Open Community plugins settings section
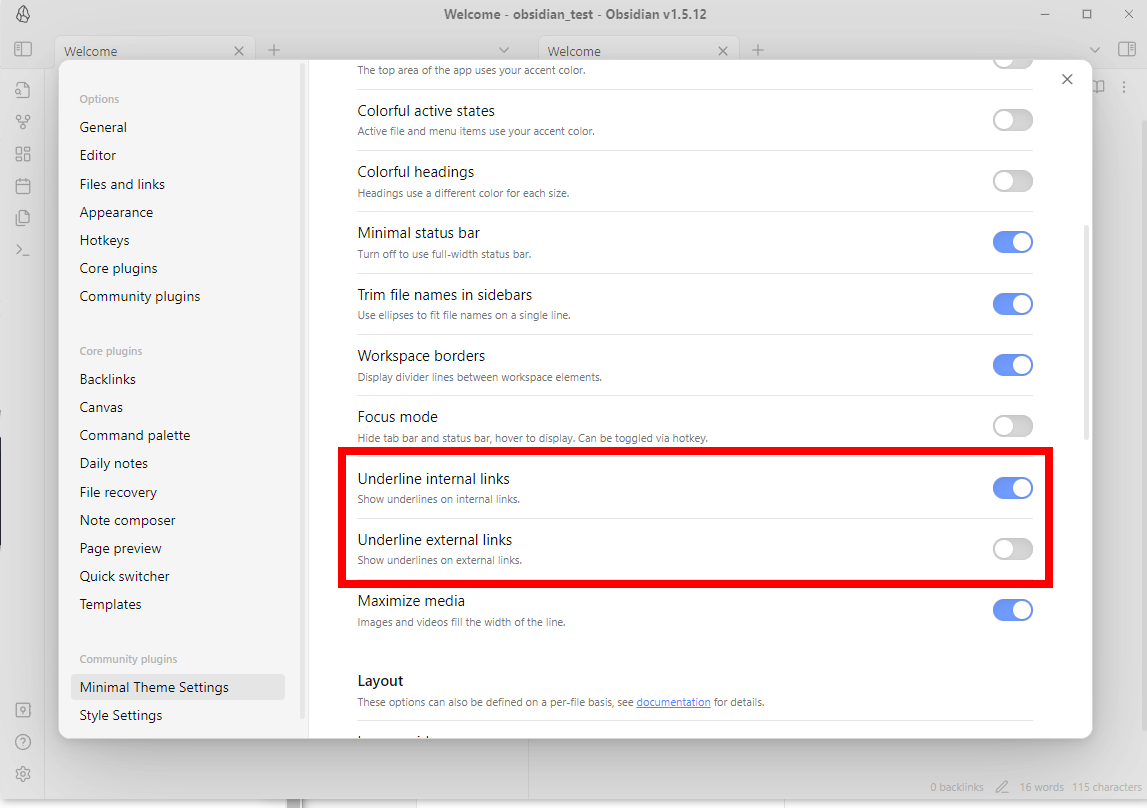 pos(178,296)
